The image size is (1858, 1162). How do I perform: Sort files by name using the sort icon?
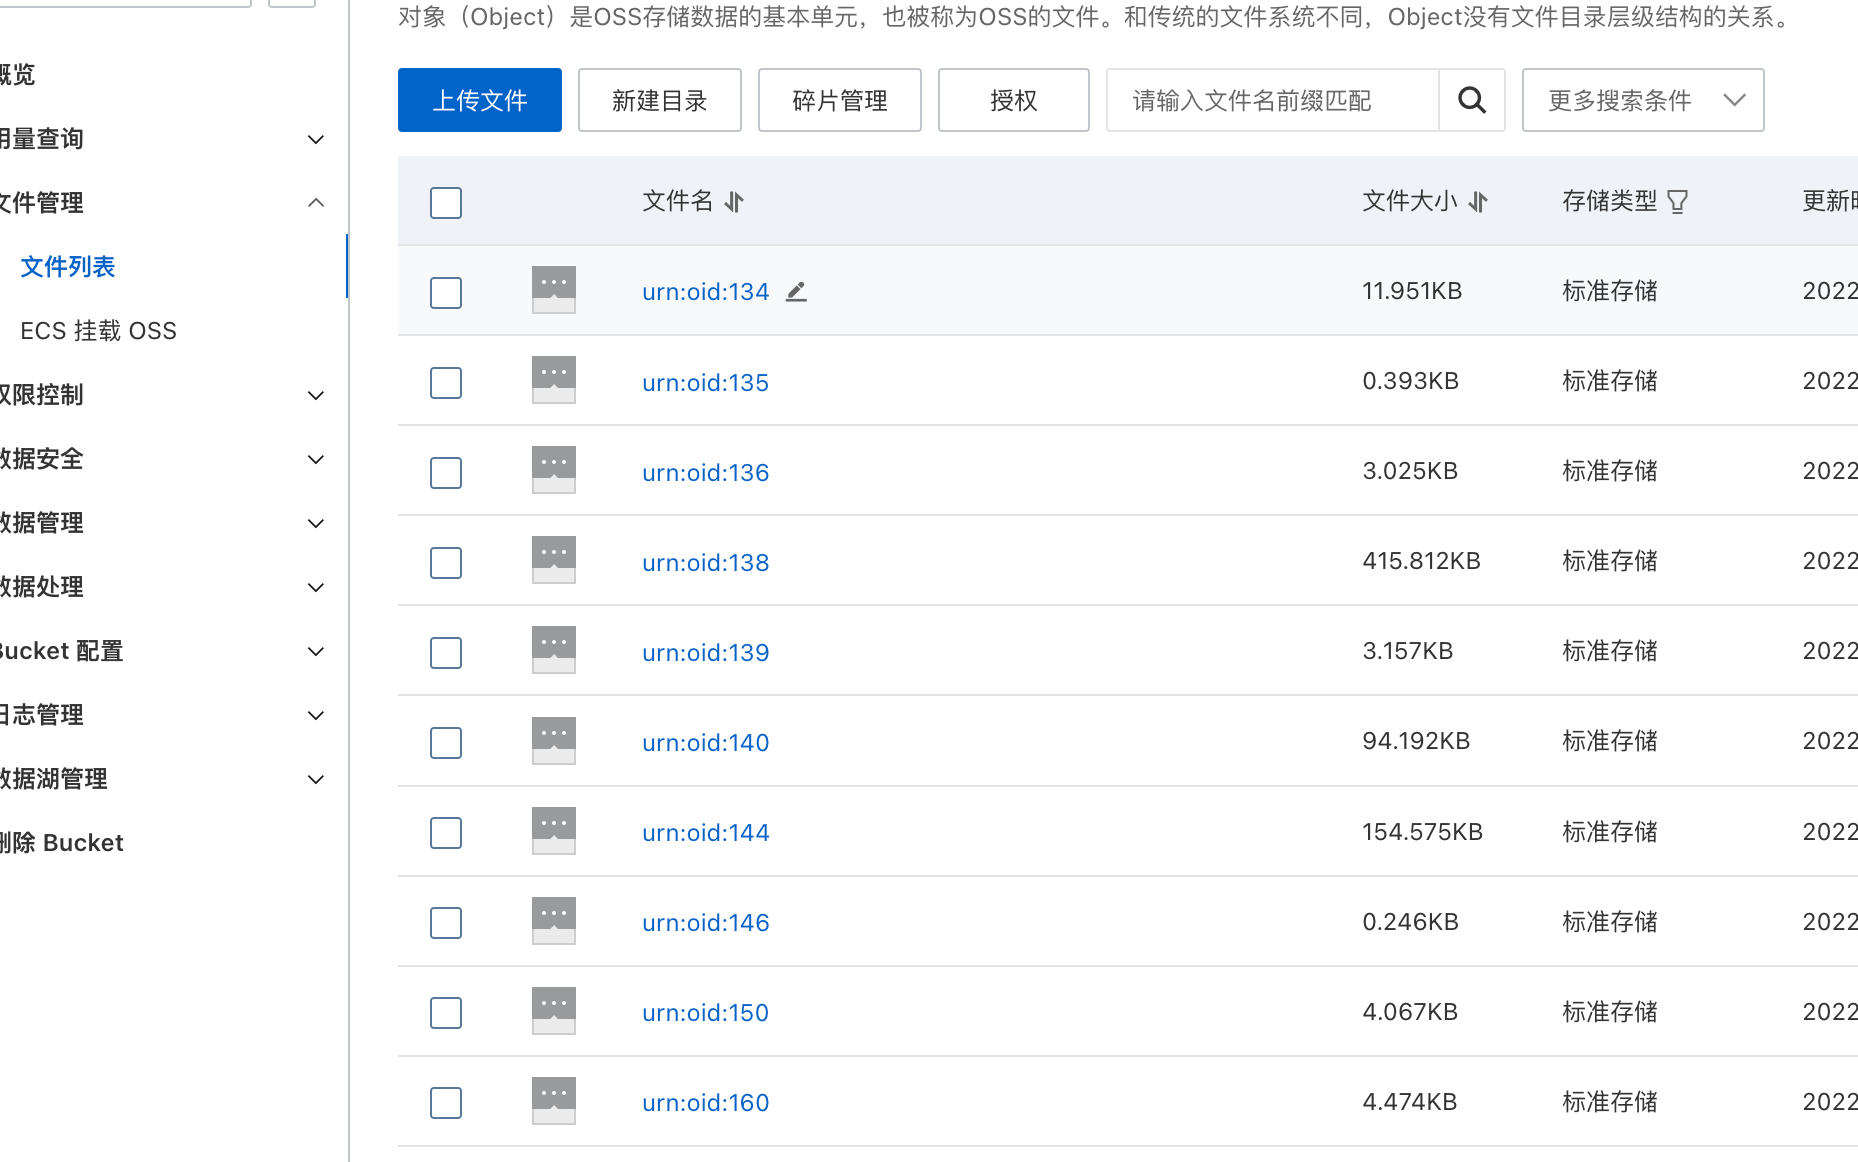[734, 202]
